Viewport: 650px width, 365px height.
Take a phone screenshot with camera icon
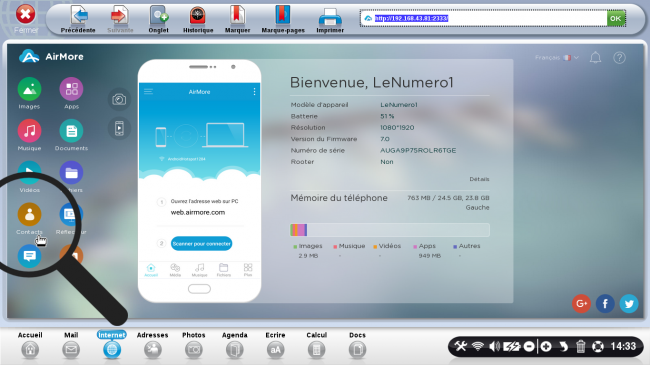point(119,100)
